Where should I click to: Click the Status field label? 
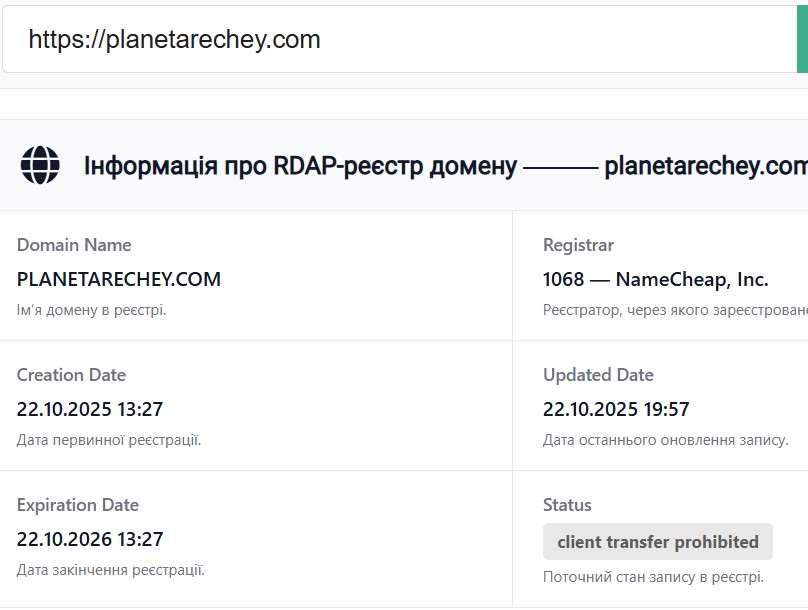pyautogui.click(x=567, y=505)
